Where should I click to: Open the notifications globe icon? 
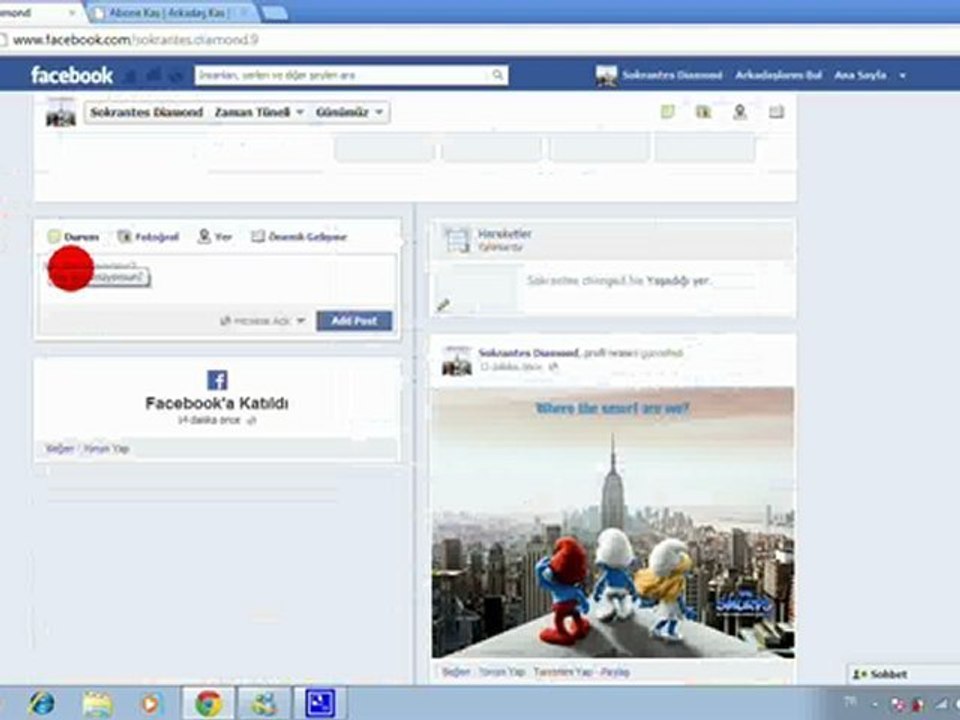pyautogui.click(x=176, y=76)
